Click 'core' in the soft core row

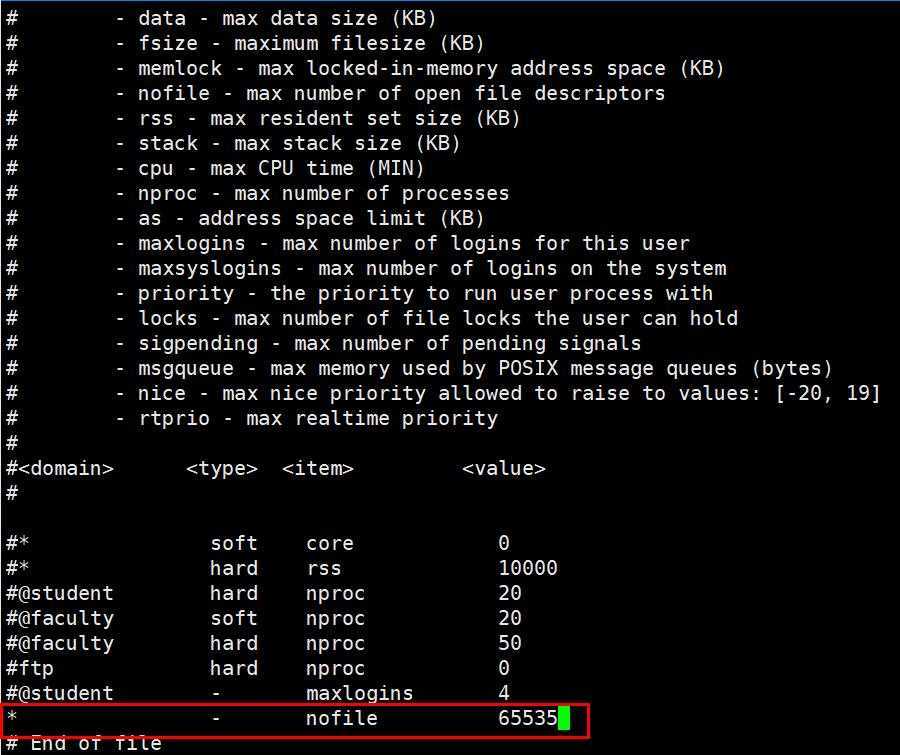pyautogui.click(x=329, y=544)
